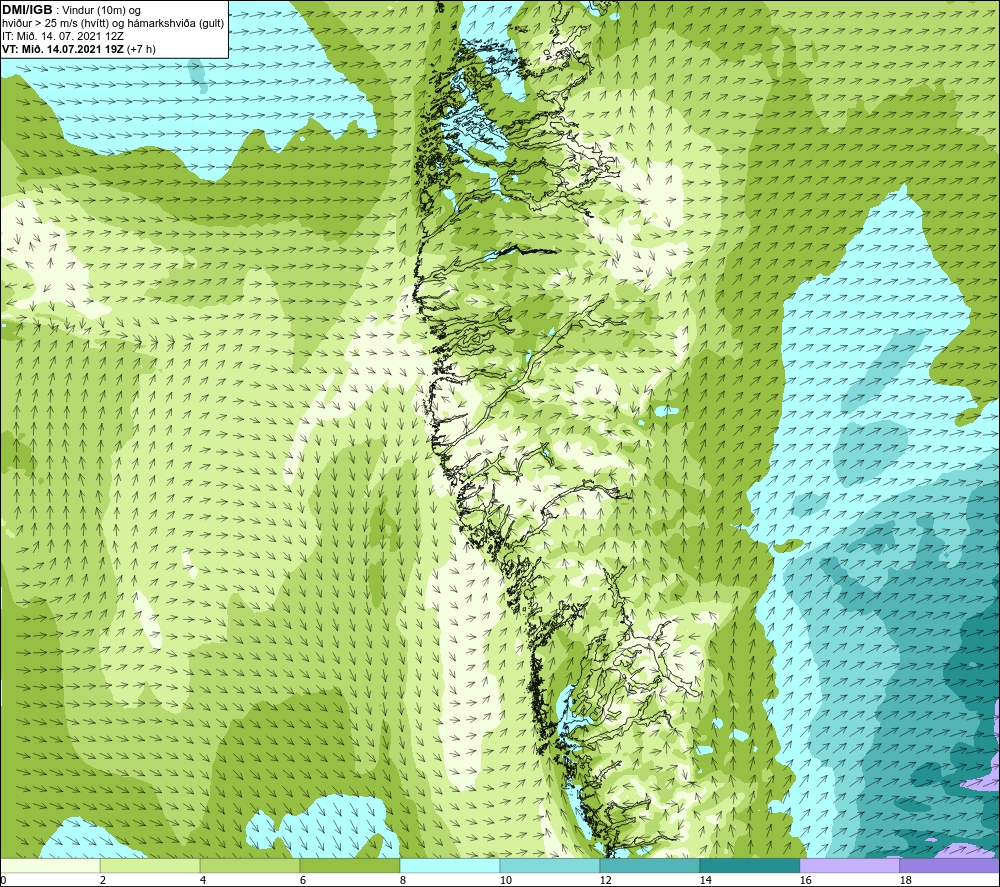The image size is (1000, 887).
Task: Click the 'hviður > 25 m/s' description line
Action: [x=114, y=23]
